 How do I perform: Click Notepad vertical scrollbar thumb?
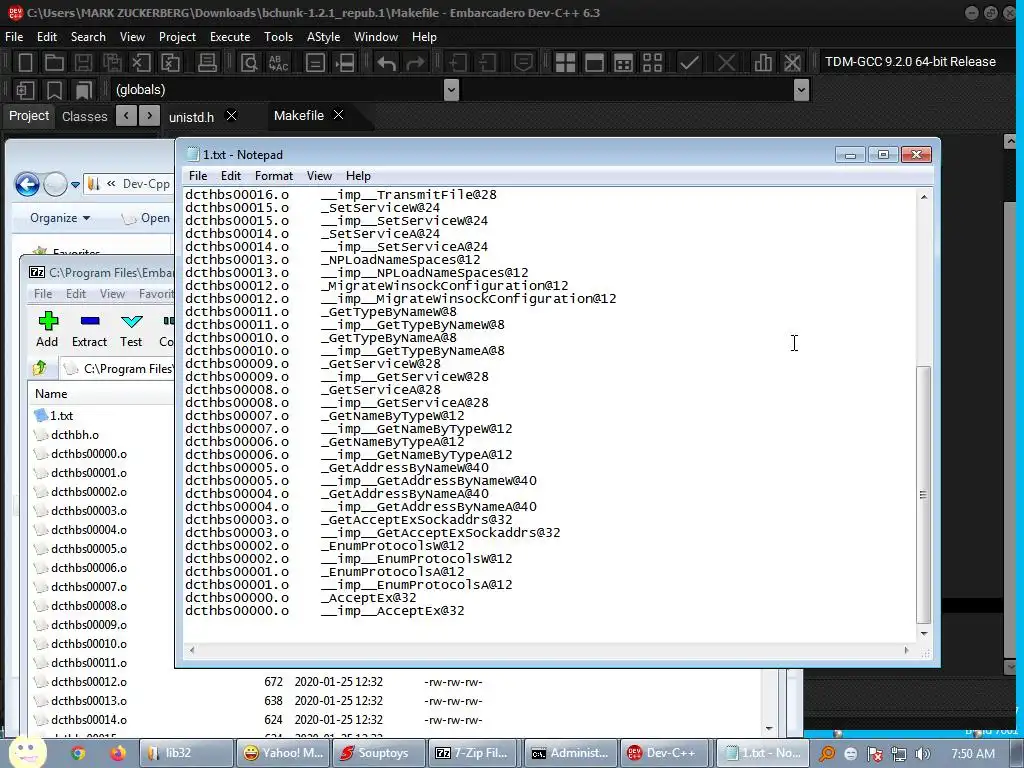923,493
